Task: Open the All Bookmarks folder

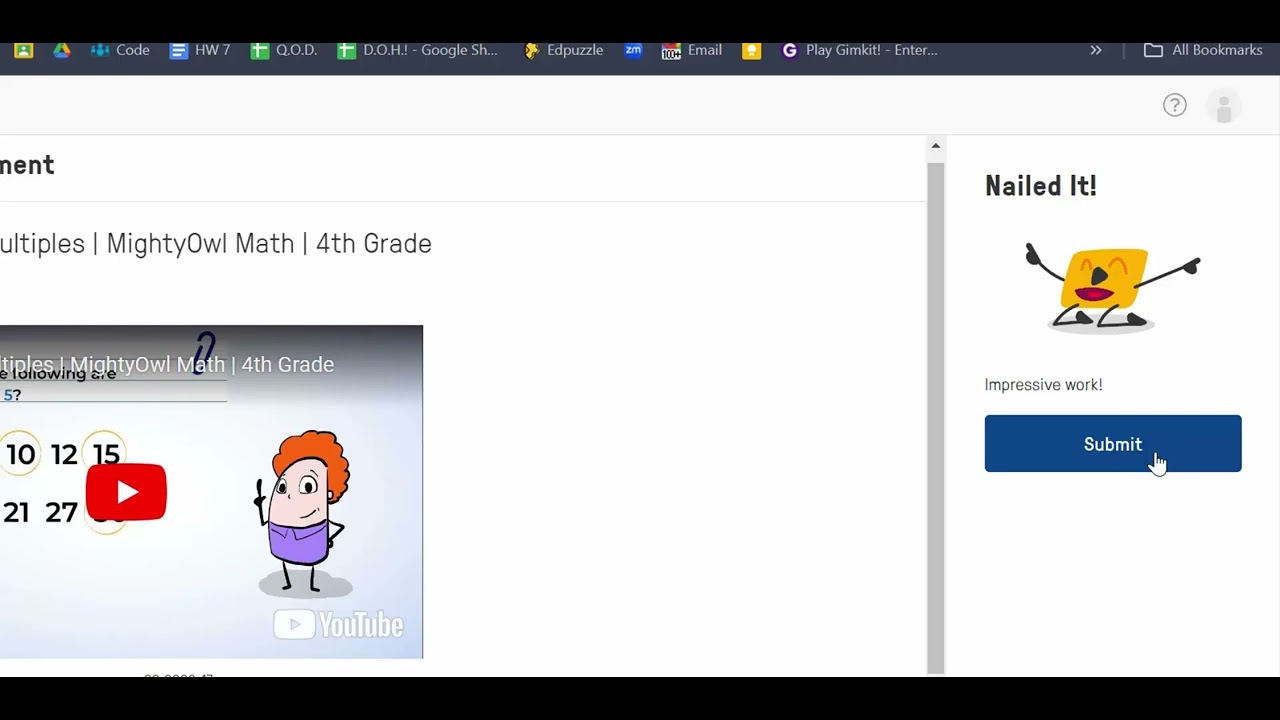Action: click(x=1203, y=50)
